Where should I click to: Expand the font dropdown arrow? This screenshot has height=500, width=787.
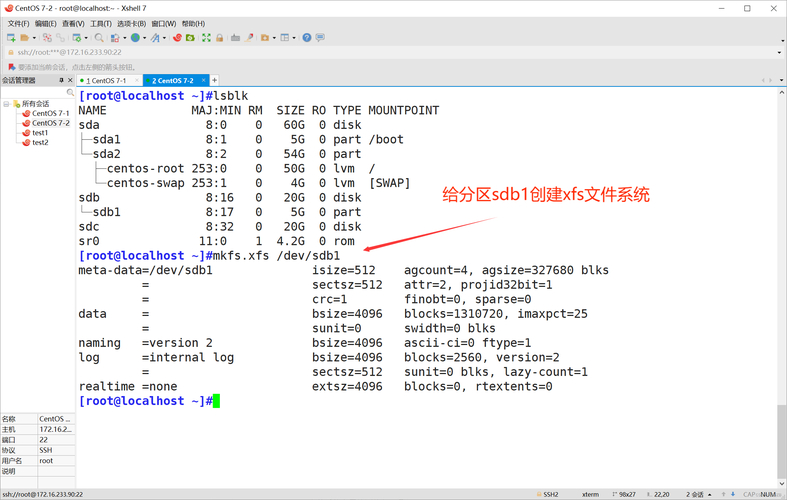tap(164, 38)
